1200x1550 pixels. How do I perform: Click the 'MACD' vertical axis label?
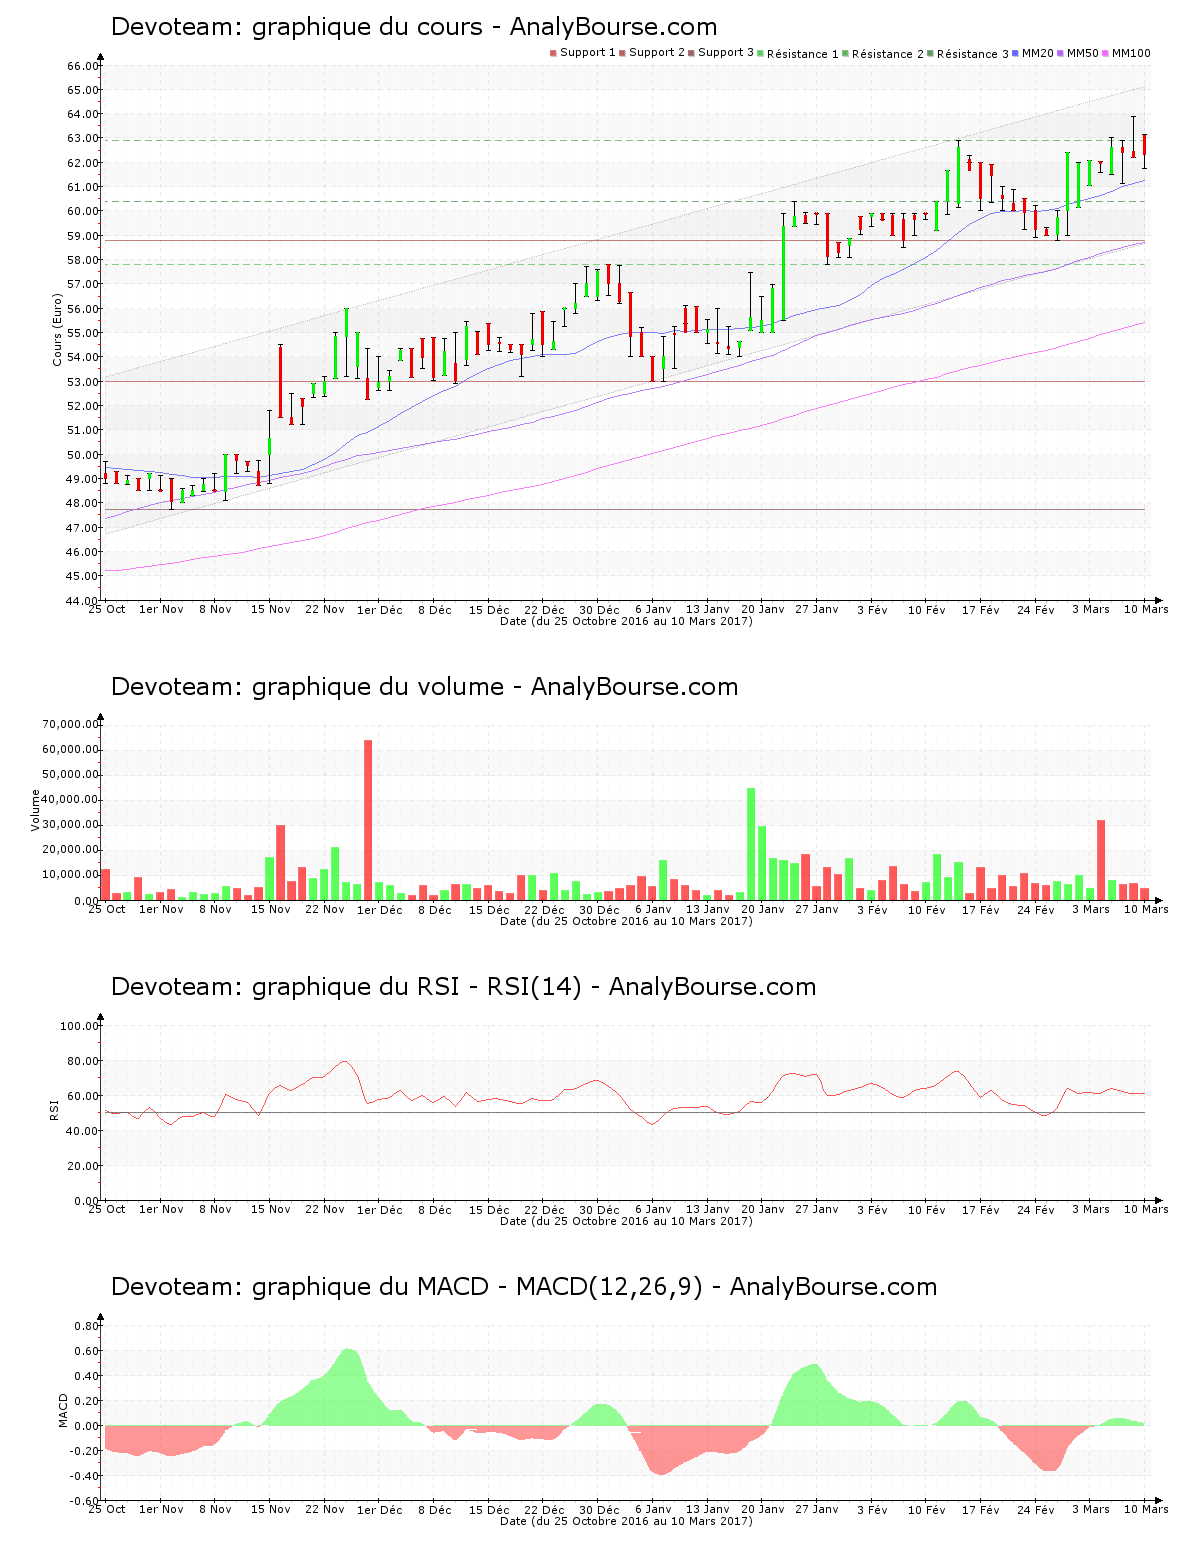click(x=64, y=1410)
